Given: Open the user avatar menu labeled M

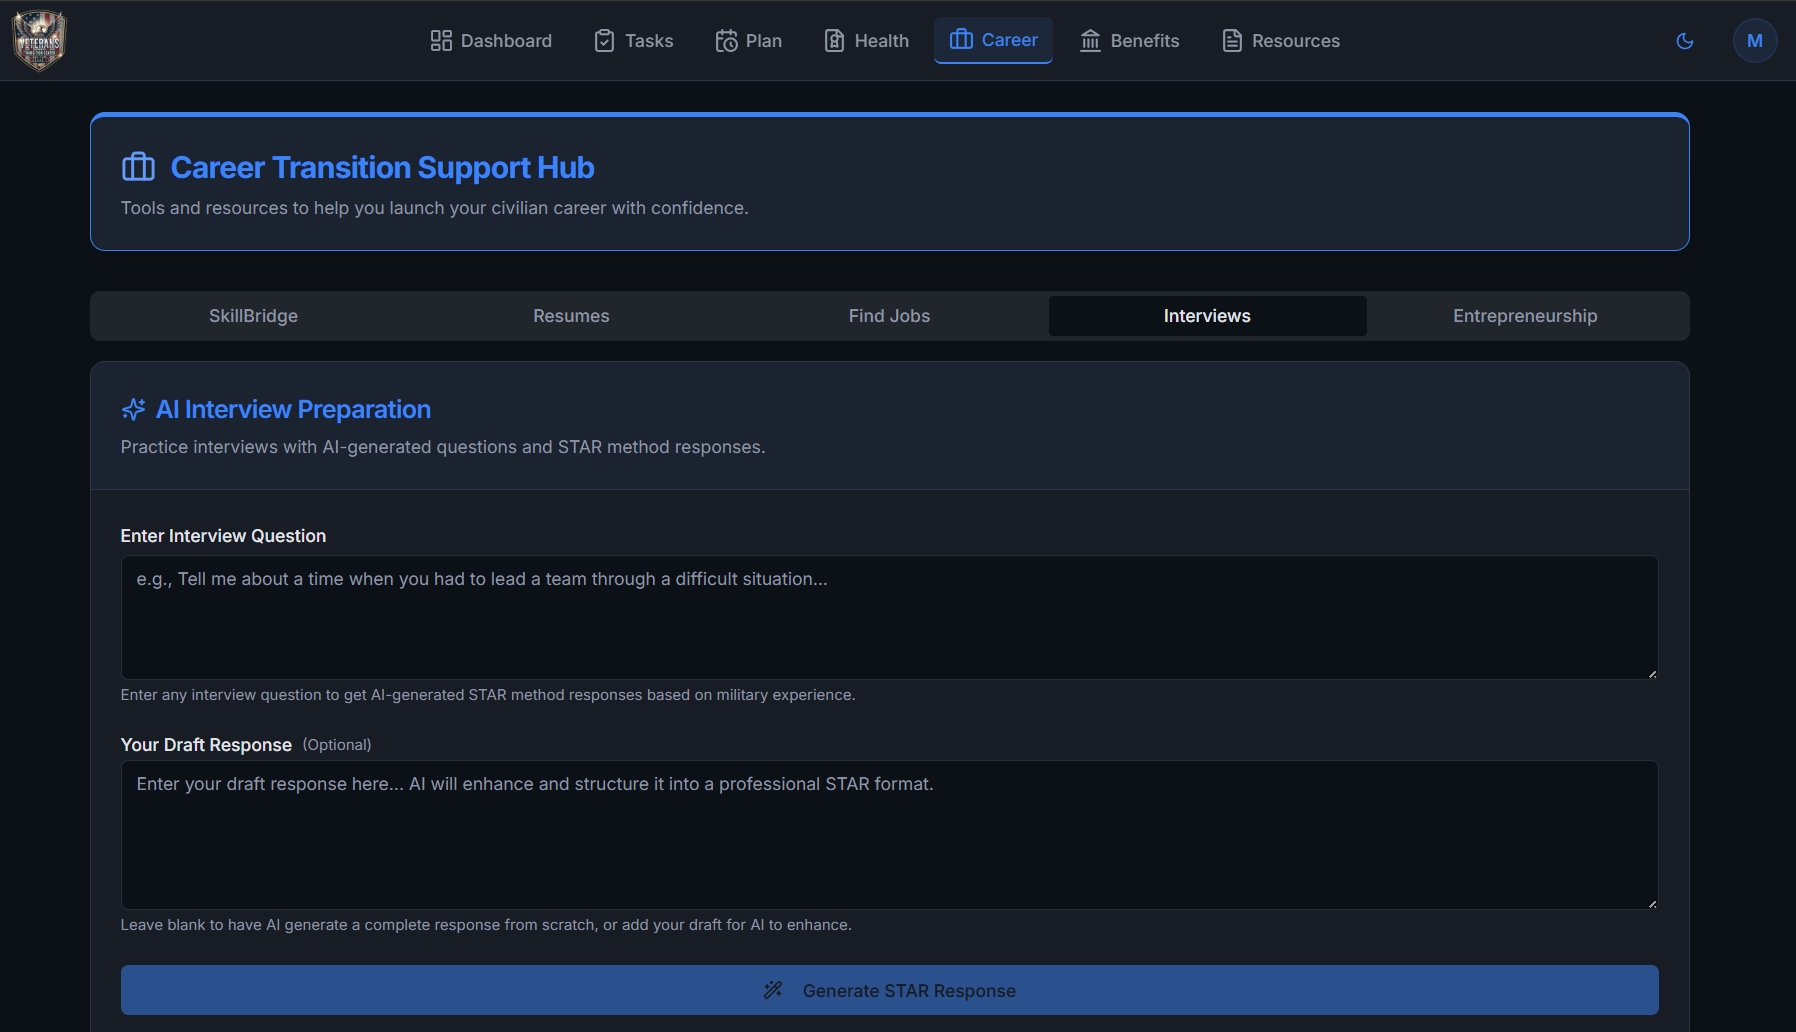Looking at the screenshot, I should pyautogui.click(x=1755, y=40).
